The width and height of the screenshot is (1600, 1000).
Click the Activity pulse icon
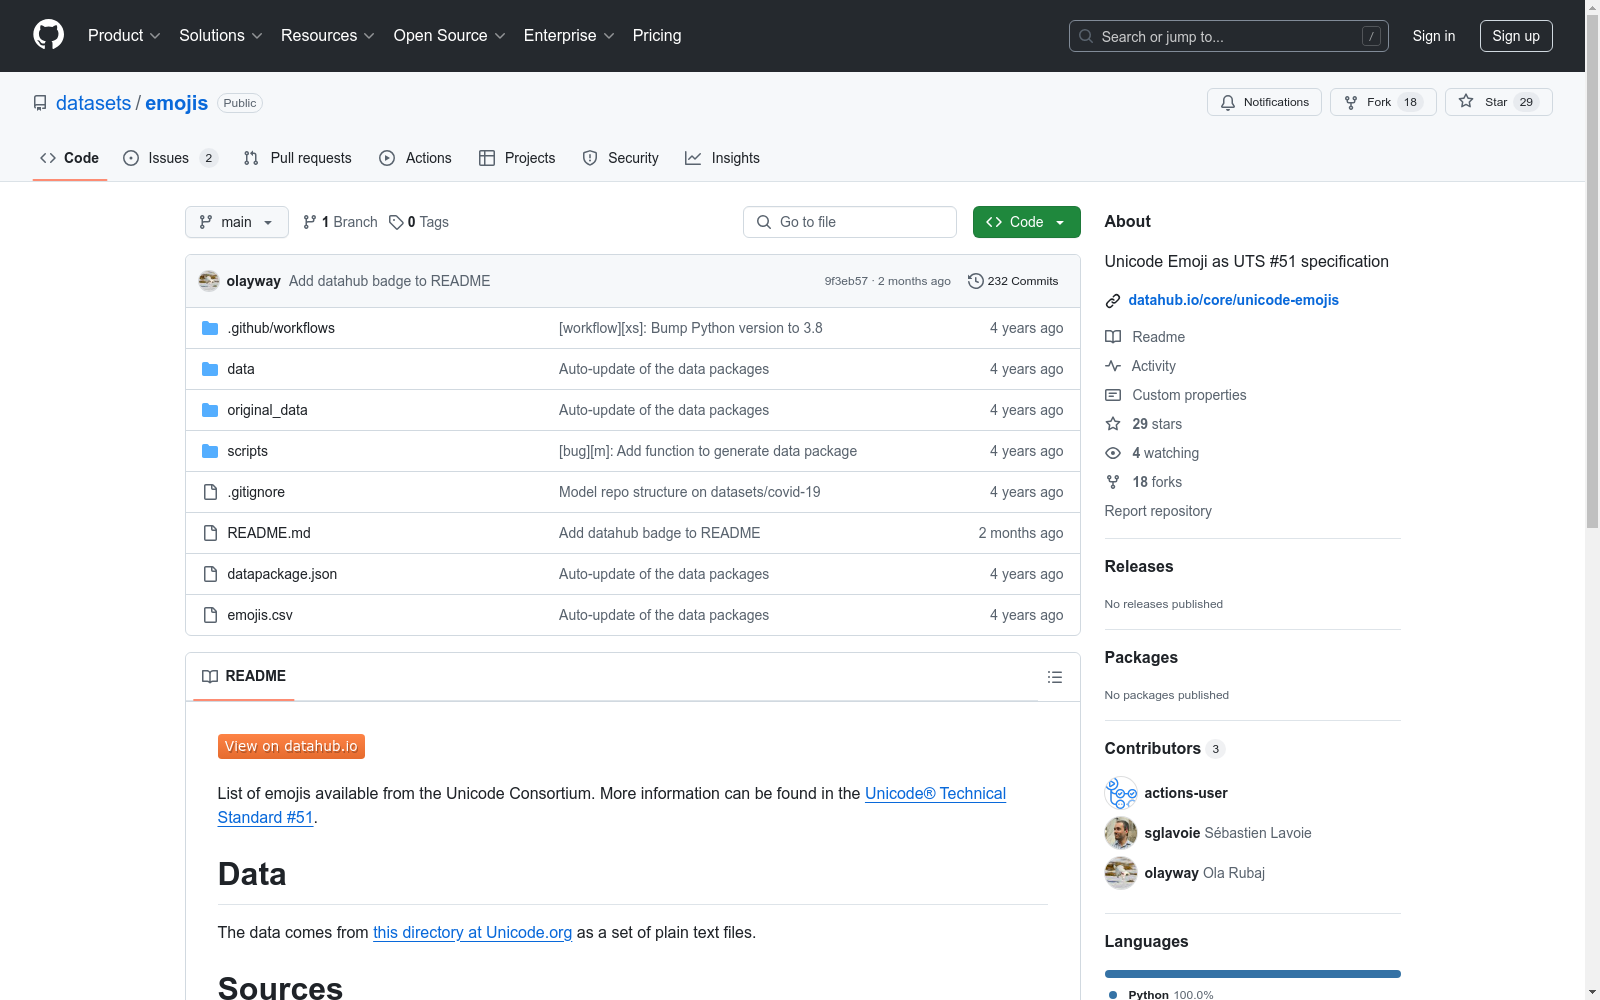tap(1113, 366)
